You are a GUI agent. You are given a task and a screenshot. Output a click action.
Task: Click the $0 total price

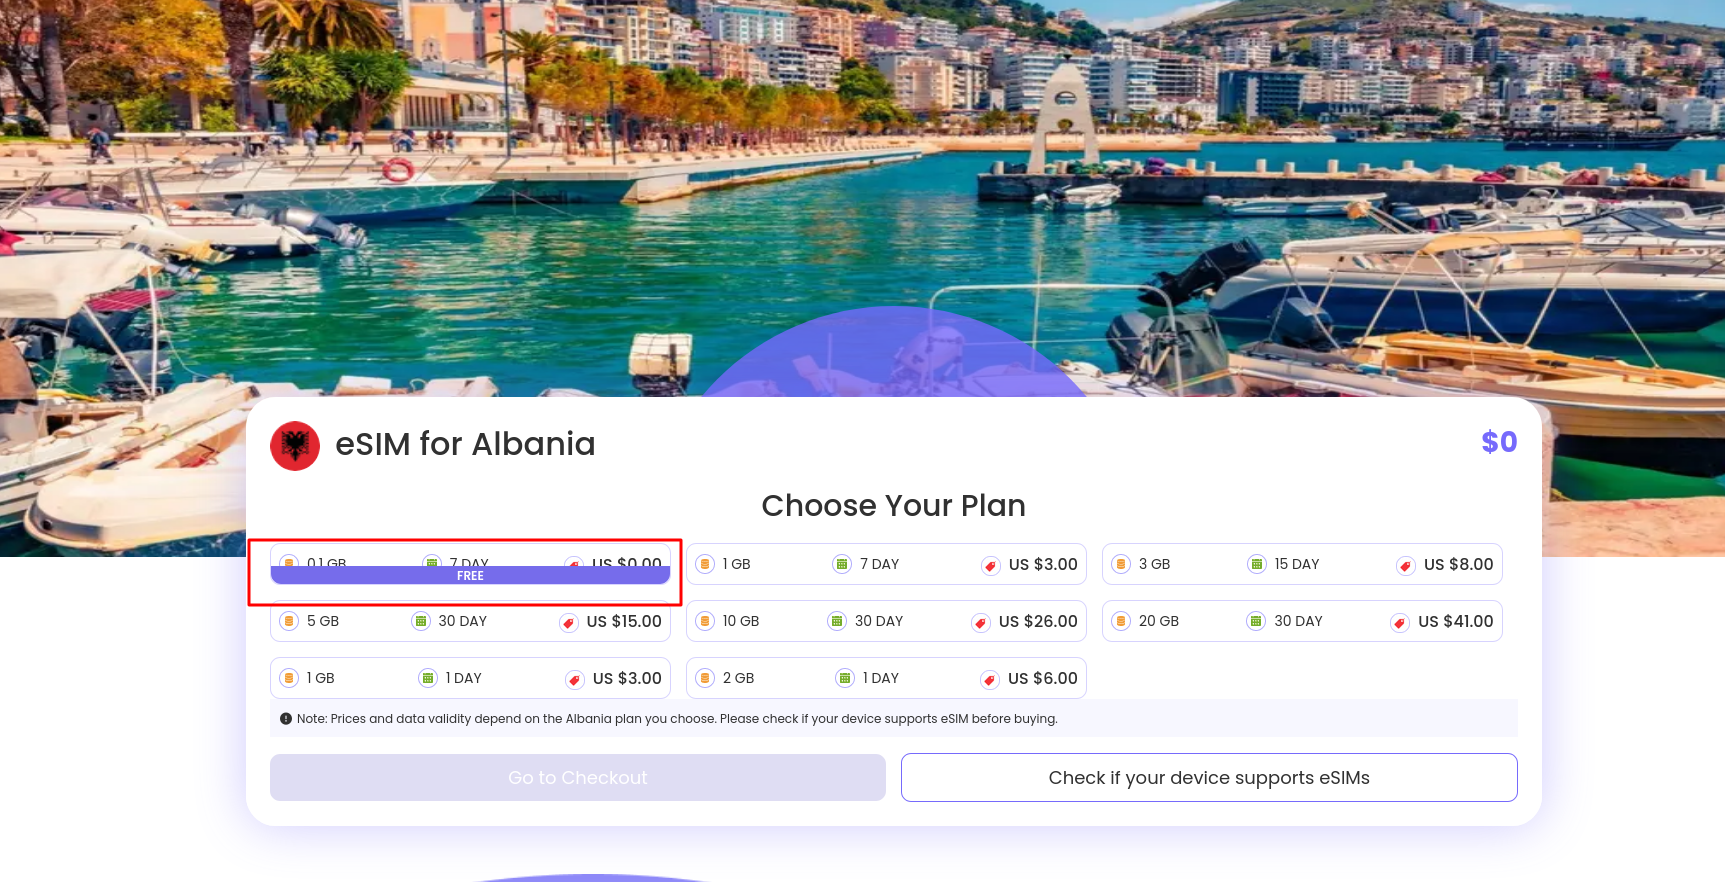click(1498, 442)
